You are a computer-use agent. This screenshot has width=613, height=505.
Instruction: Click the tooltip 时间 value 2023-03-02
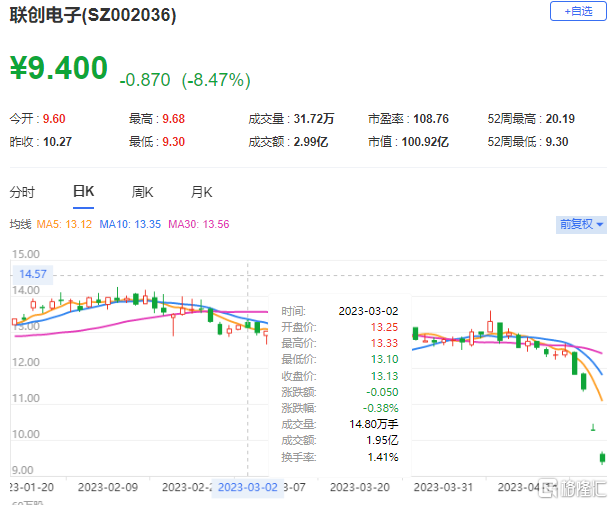368,311
